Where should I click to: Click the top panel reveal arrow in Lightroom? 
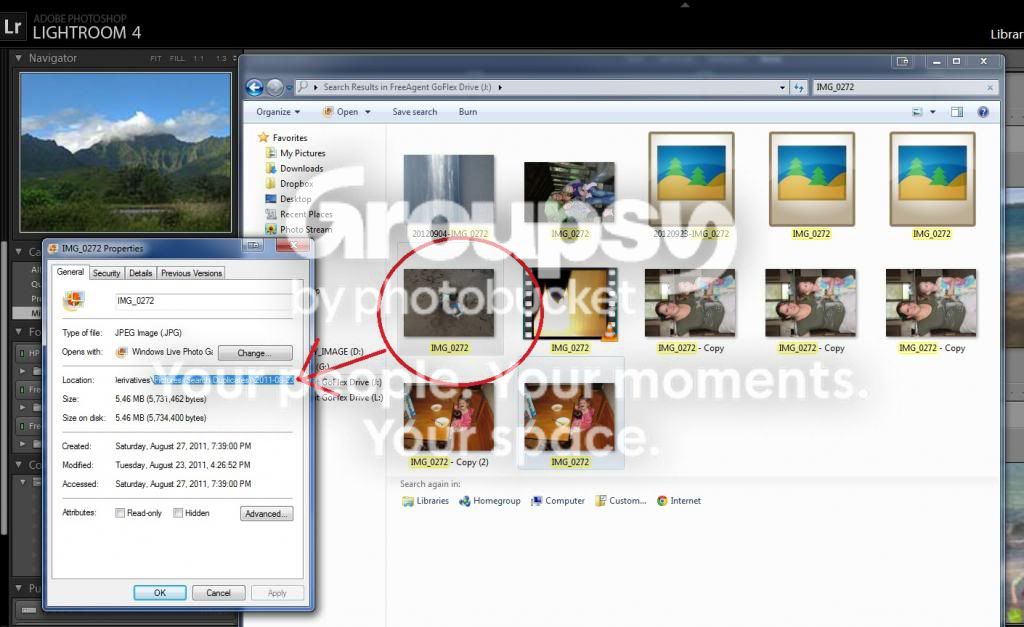click(x=684, y=5)
